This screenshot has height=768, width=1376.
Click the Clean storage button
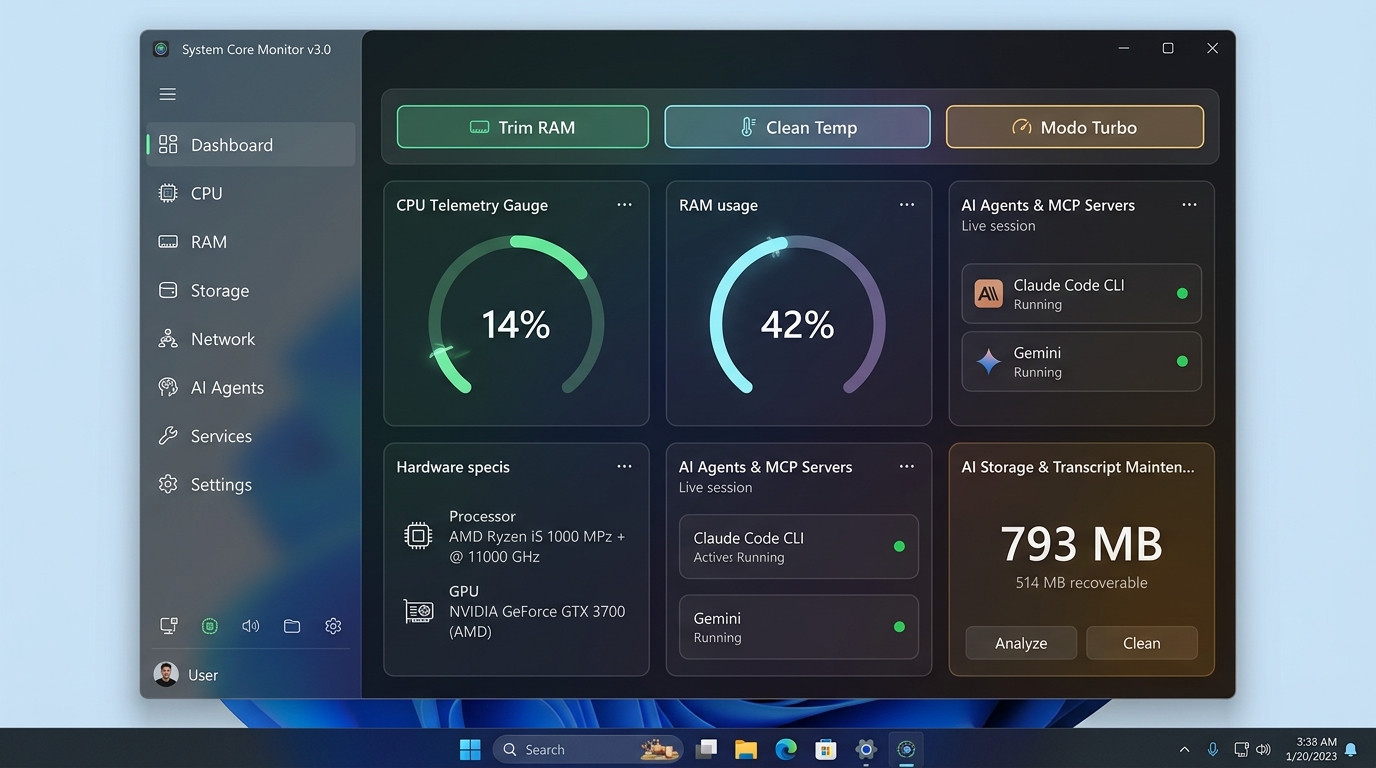pos(1142,643)
